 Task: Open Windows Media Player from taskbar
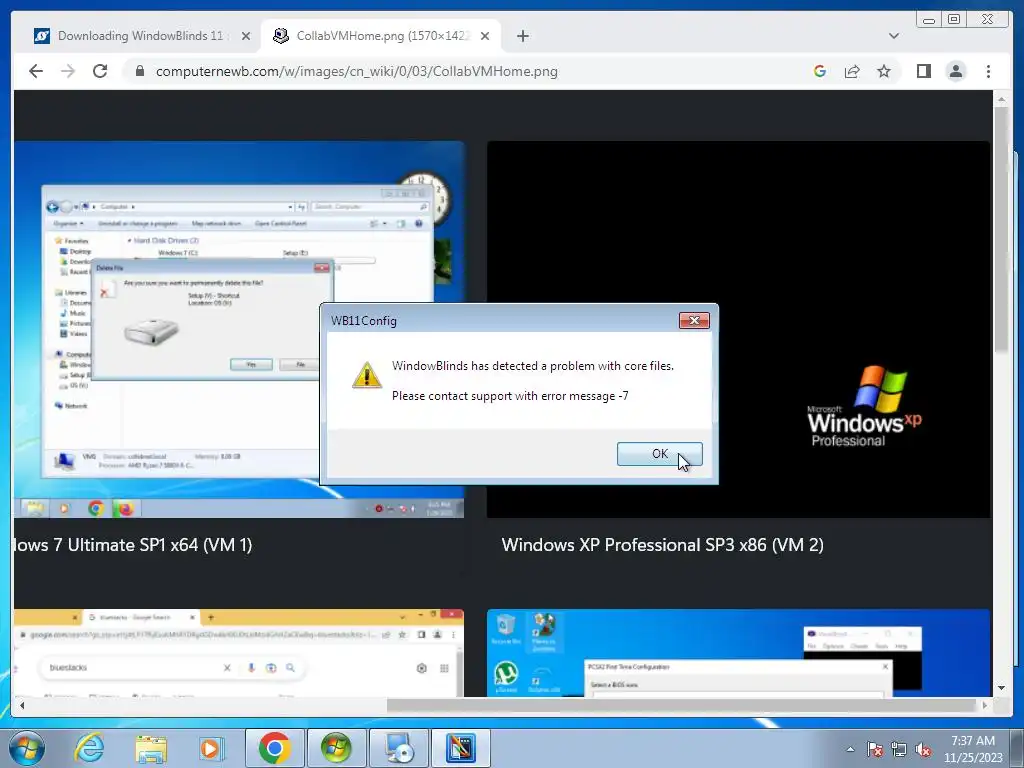coord(211,748)
